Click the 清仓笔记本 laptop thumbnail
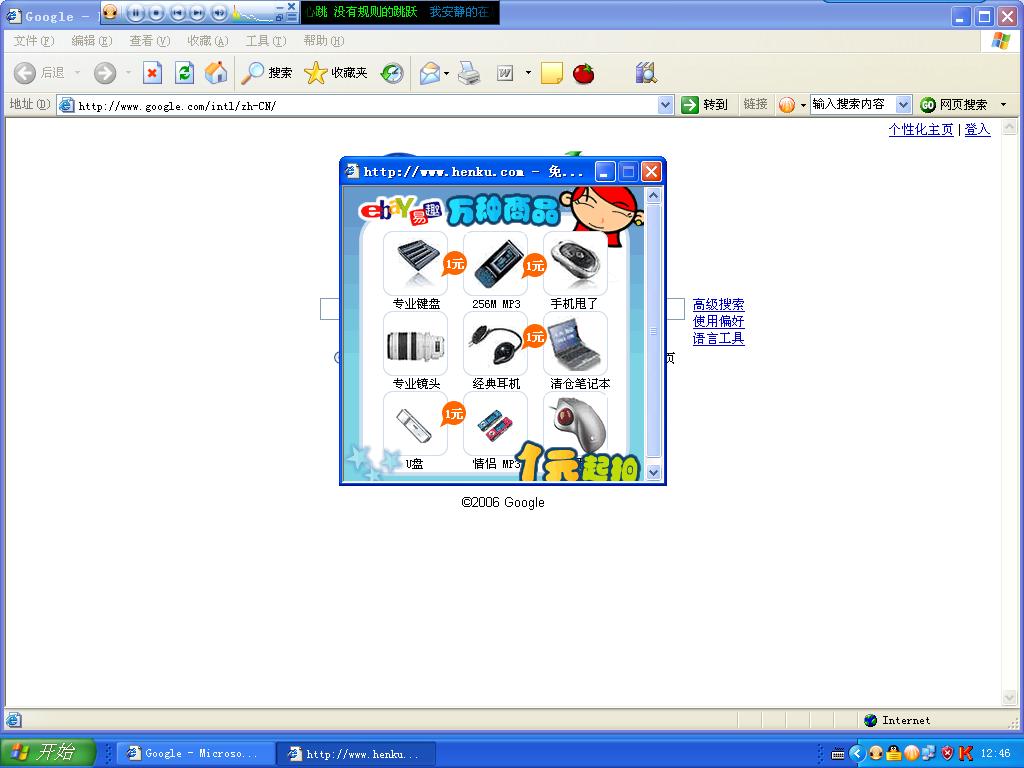 (575, 344)
